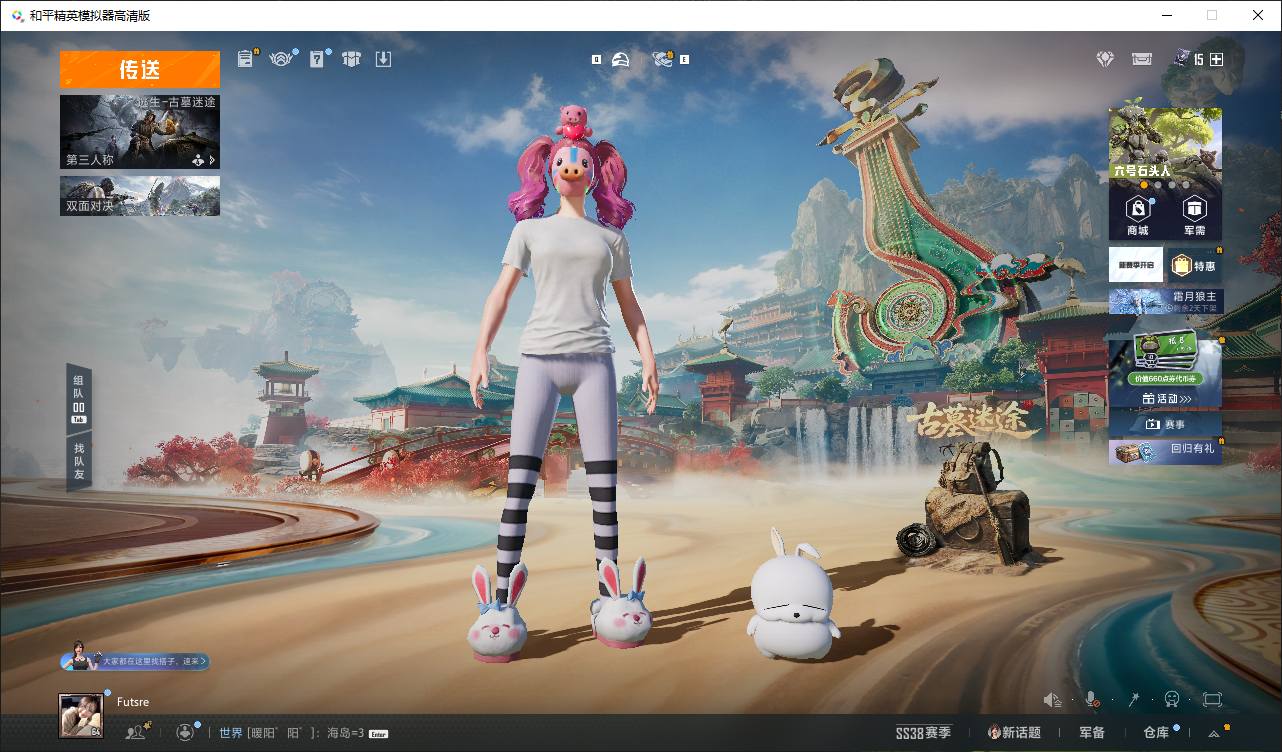Image resolution: width=1282 pixels, height=752 pixels.
Task: Click the plus icon beside currency 15
Action: point(1216,59)
